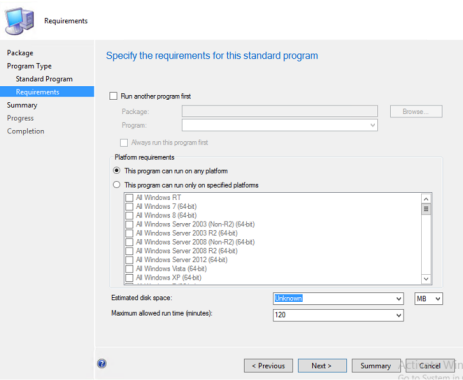Image resolution: width=463 pixels, height=380 pixels.
Task: Check All Windows Vista (64-bit) platform
Action: (x=129, y=269)
